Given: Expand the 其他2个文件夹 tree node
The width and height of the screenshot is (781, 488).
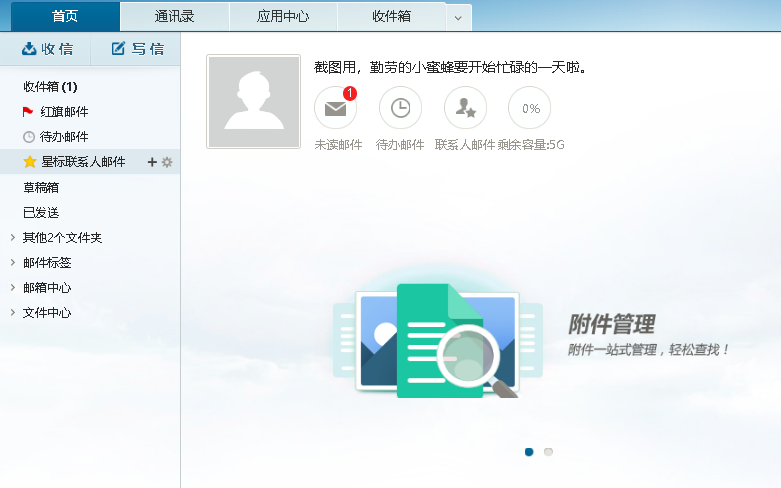Looking at the screenshot, I should [x=12, y=238].
